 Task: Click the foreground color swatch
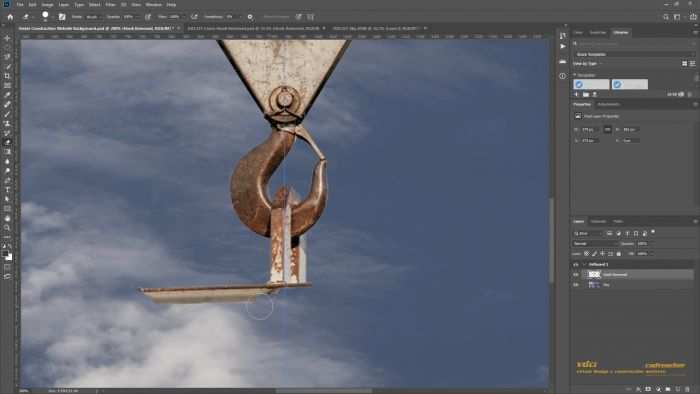[x=5, y=254]
